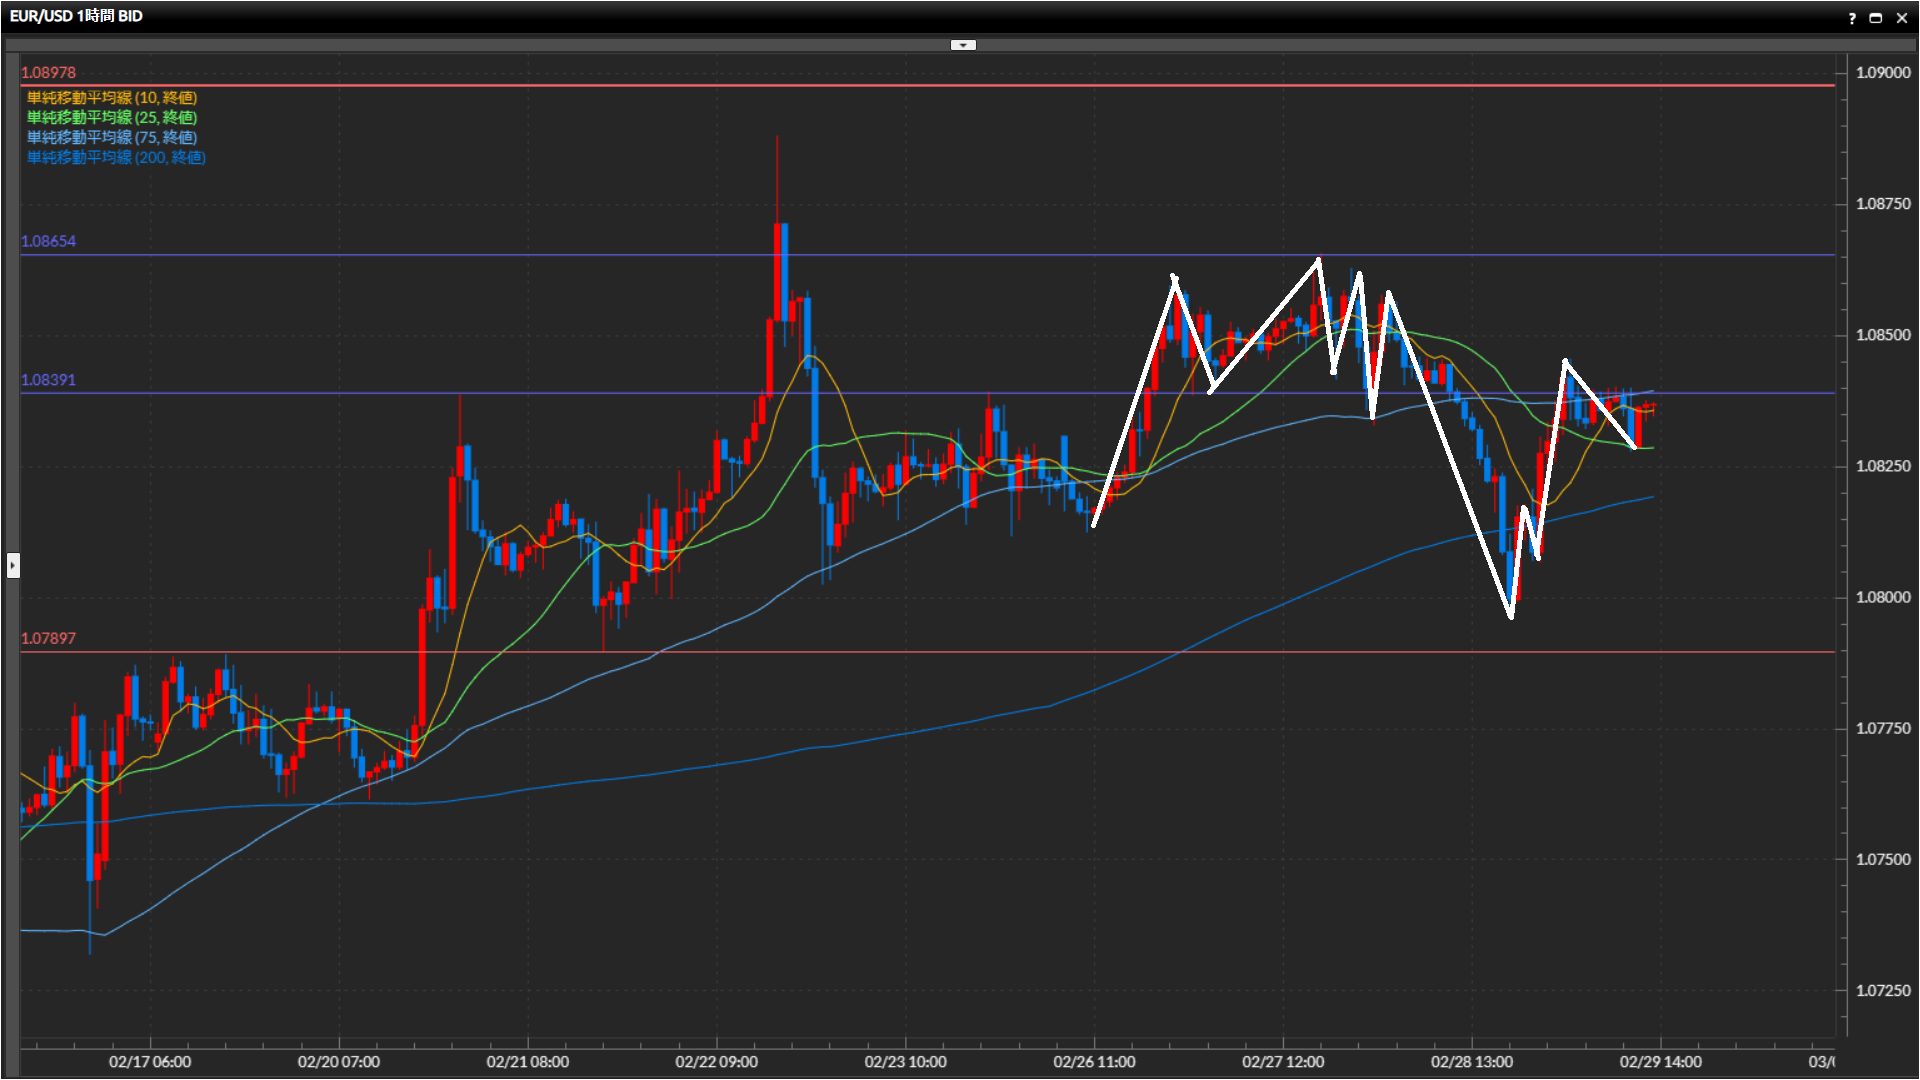This screenshot has height=1080, width=1920.
Task: Click the 1.09000 price scale label
Action: (1882, 73)
